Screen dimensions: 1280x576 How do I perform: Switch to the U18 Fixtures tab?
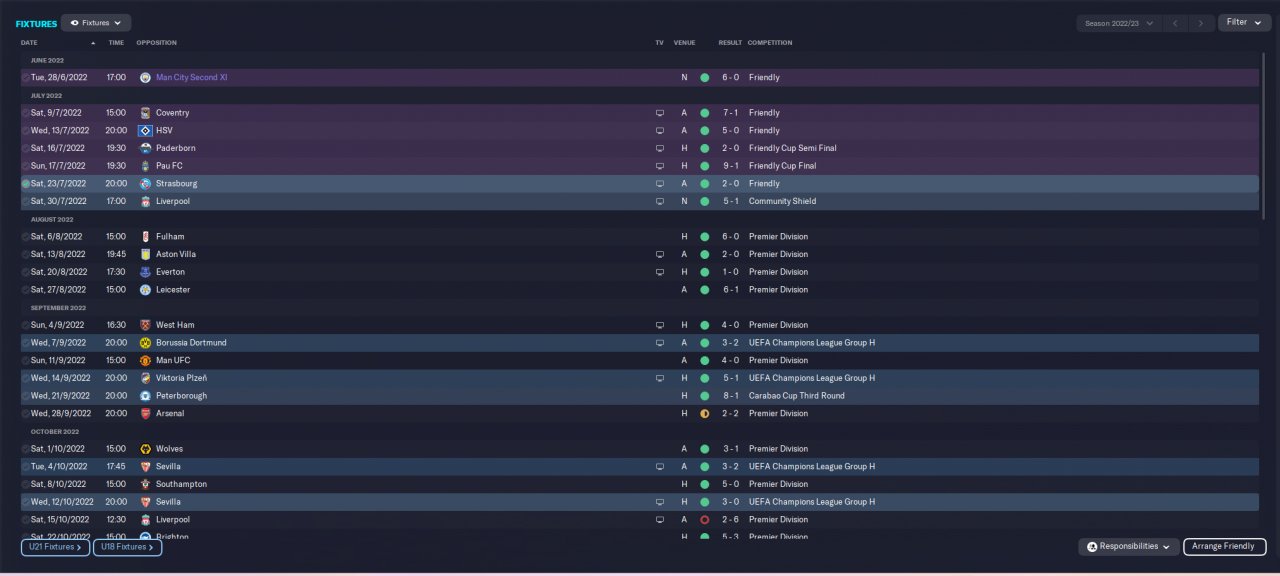tap(127, 547)
